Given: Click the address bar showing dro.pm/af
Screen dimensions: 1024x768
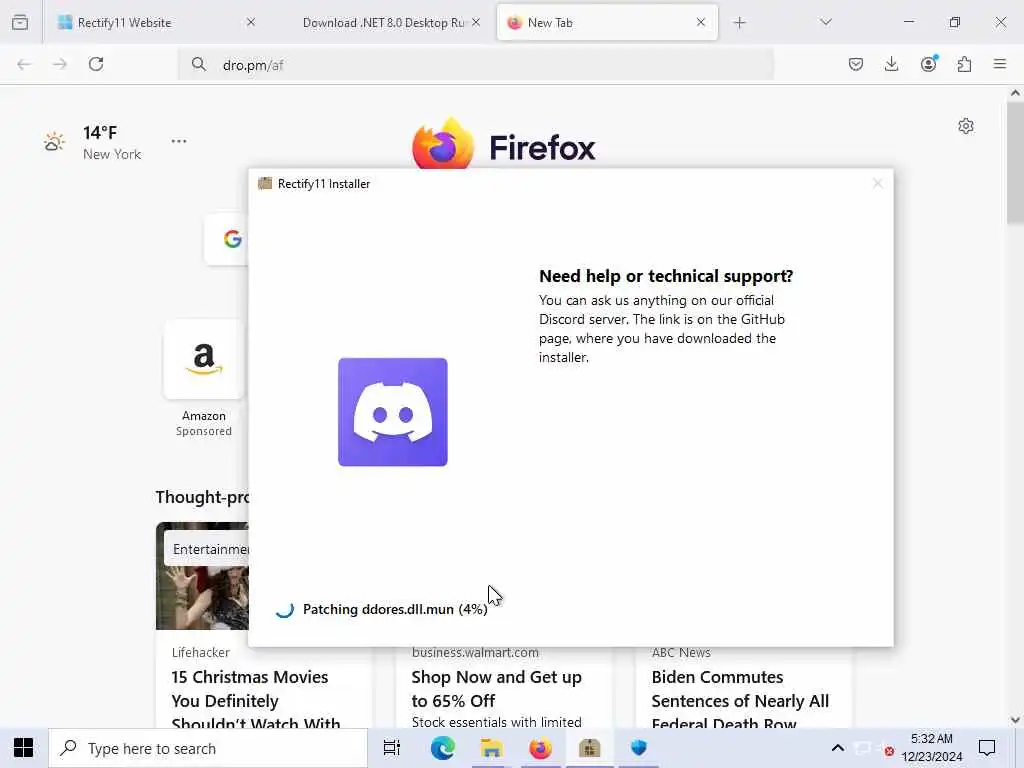Looking at the screenshot, I should click(x=475, y=65).
